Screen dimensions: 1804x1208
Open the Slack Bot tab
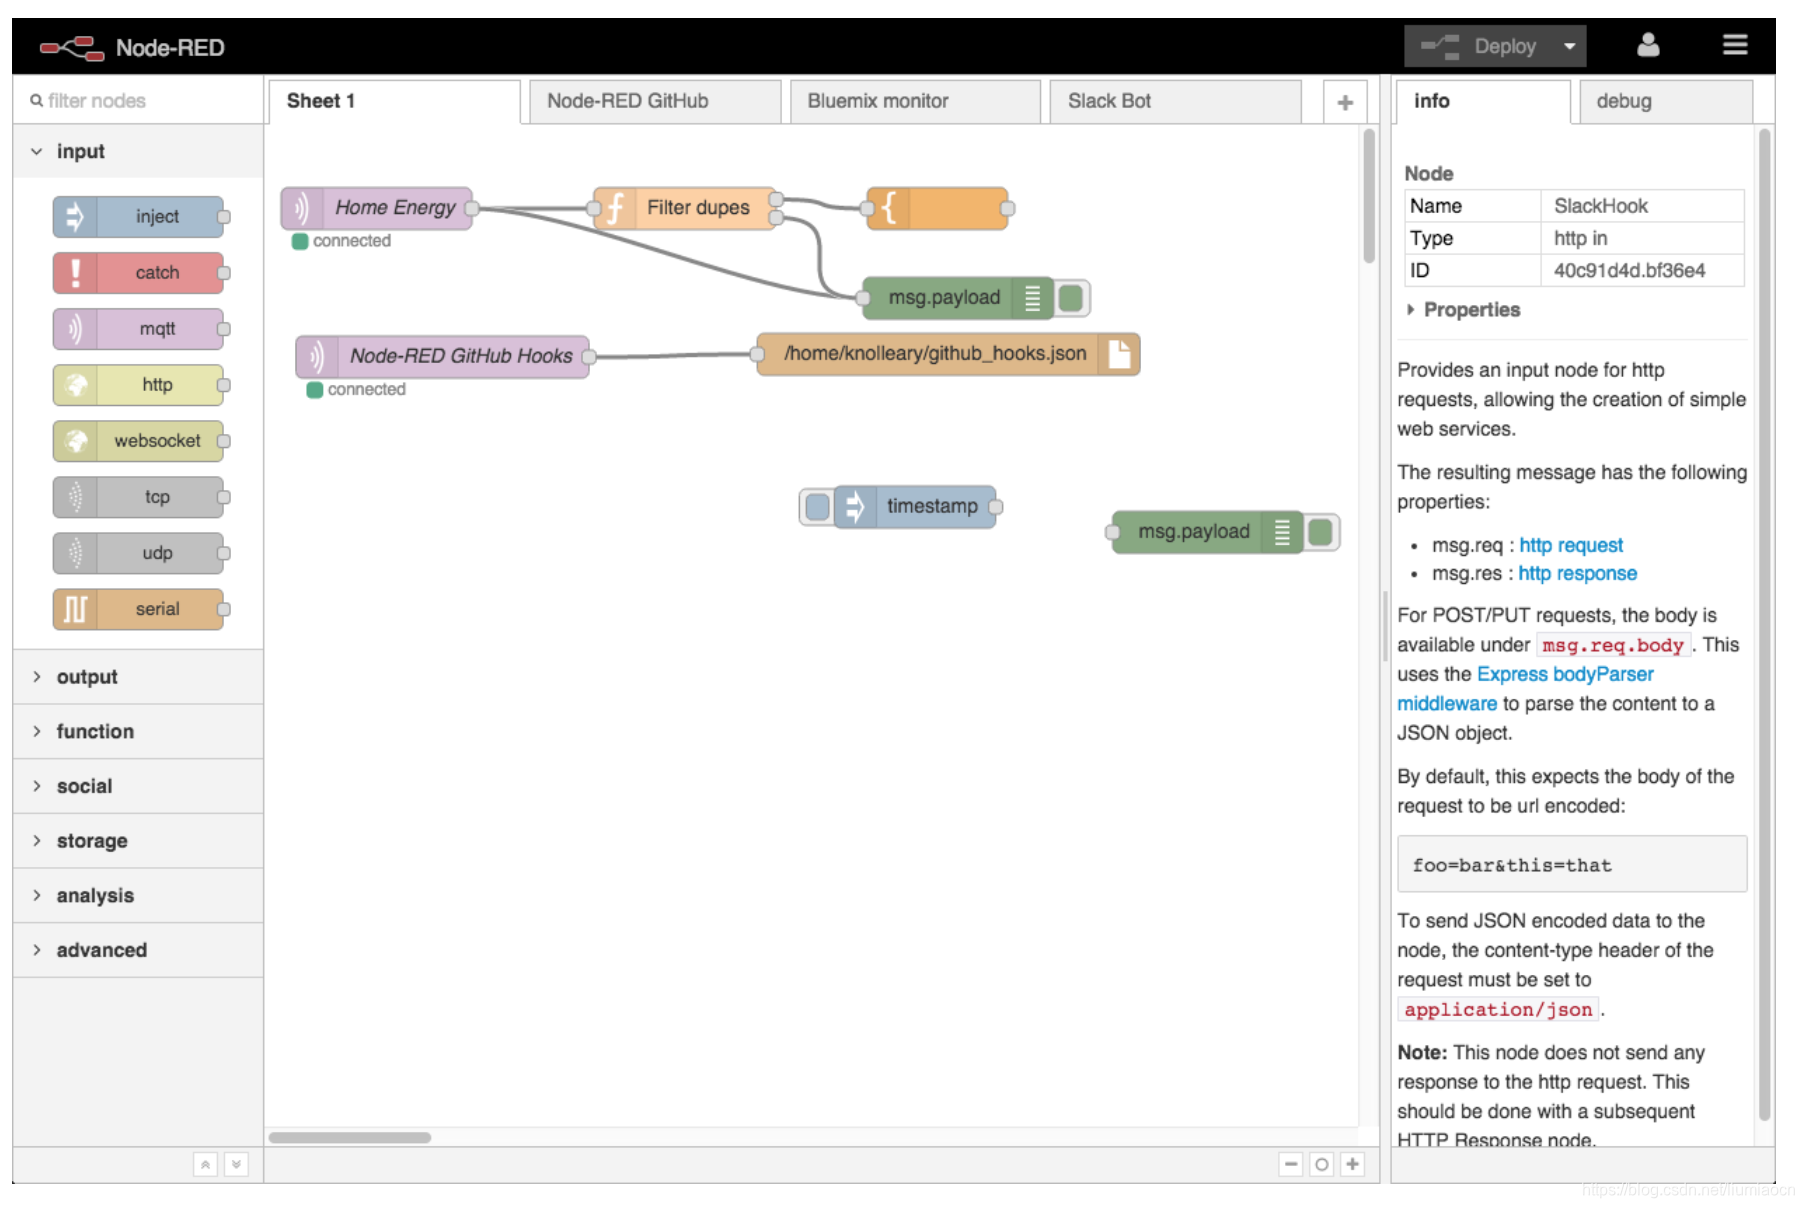(1175, 101)
